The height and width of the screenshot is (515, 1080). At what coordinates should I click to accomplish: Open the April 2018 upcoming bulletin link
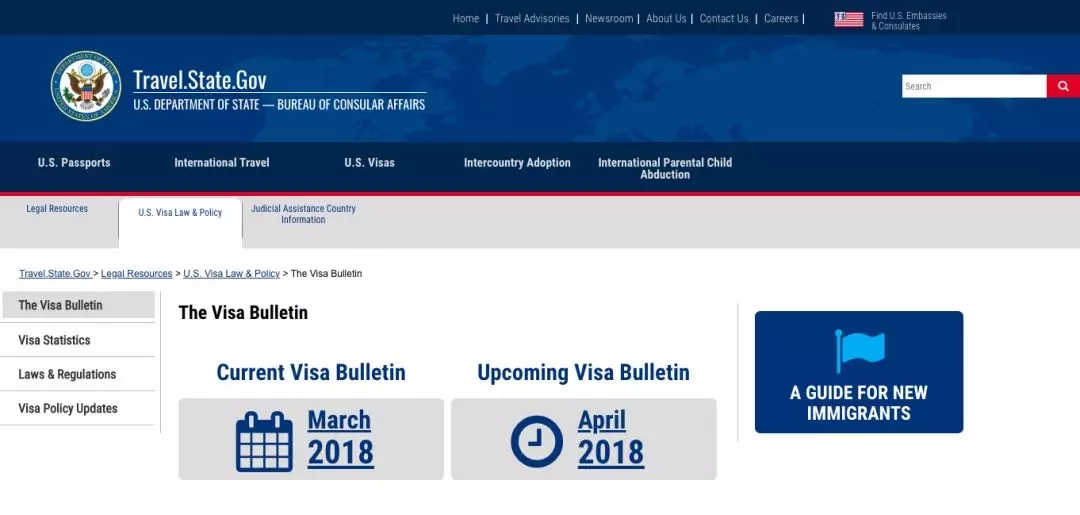tap(611, 437)
